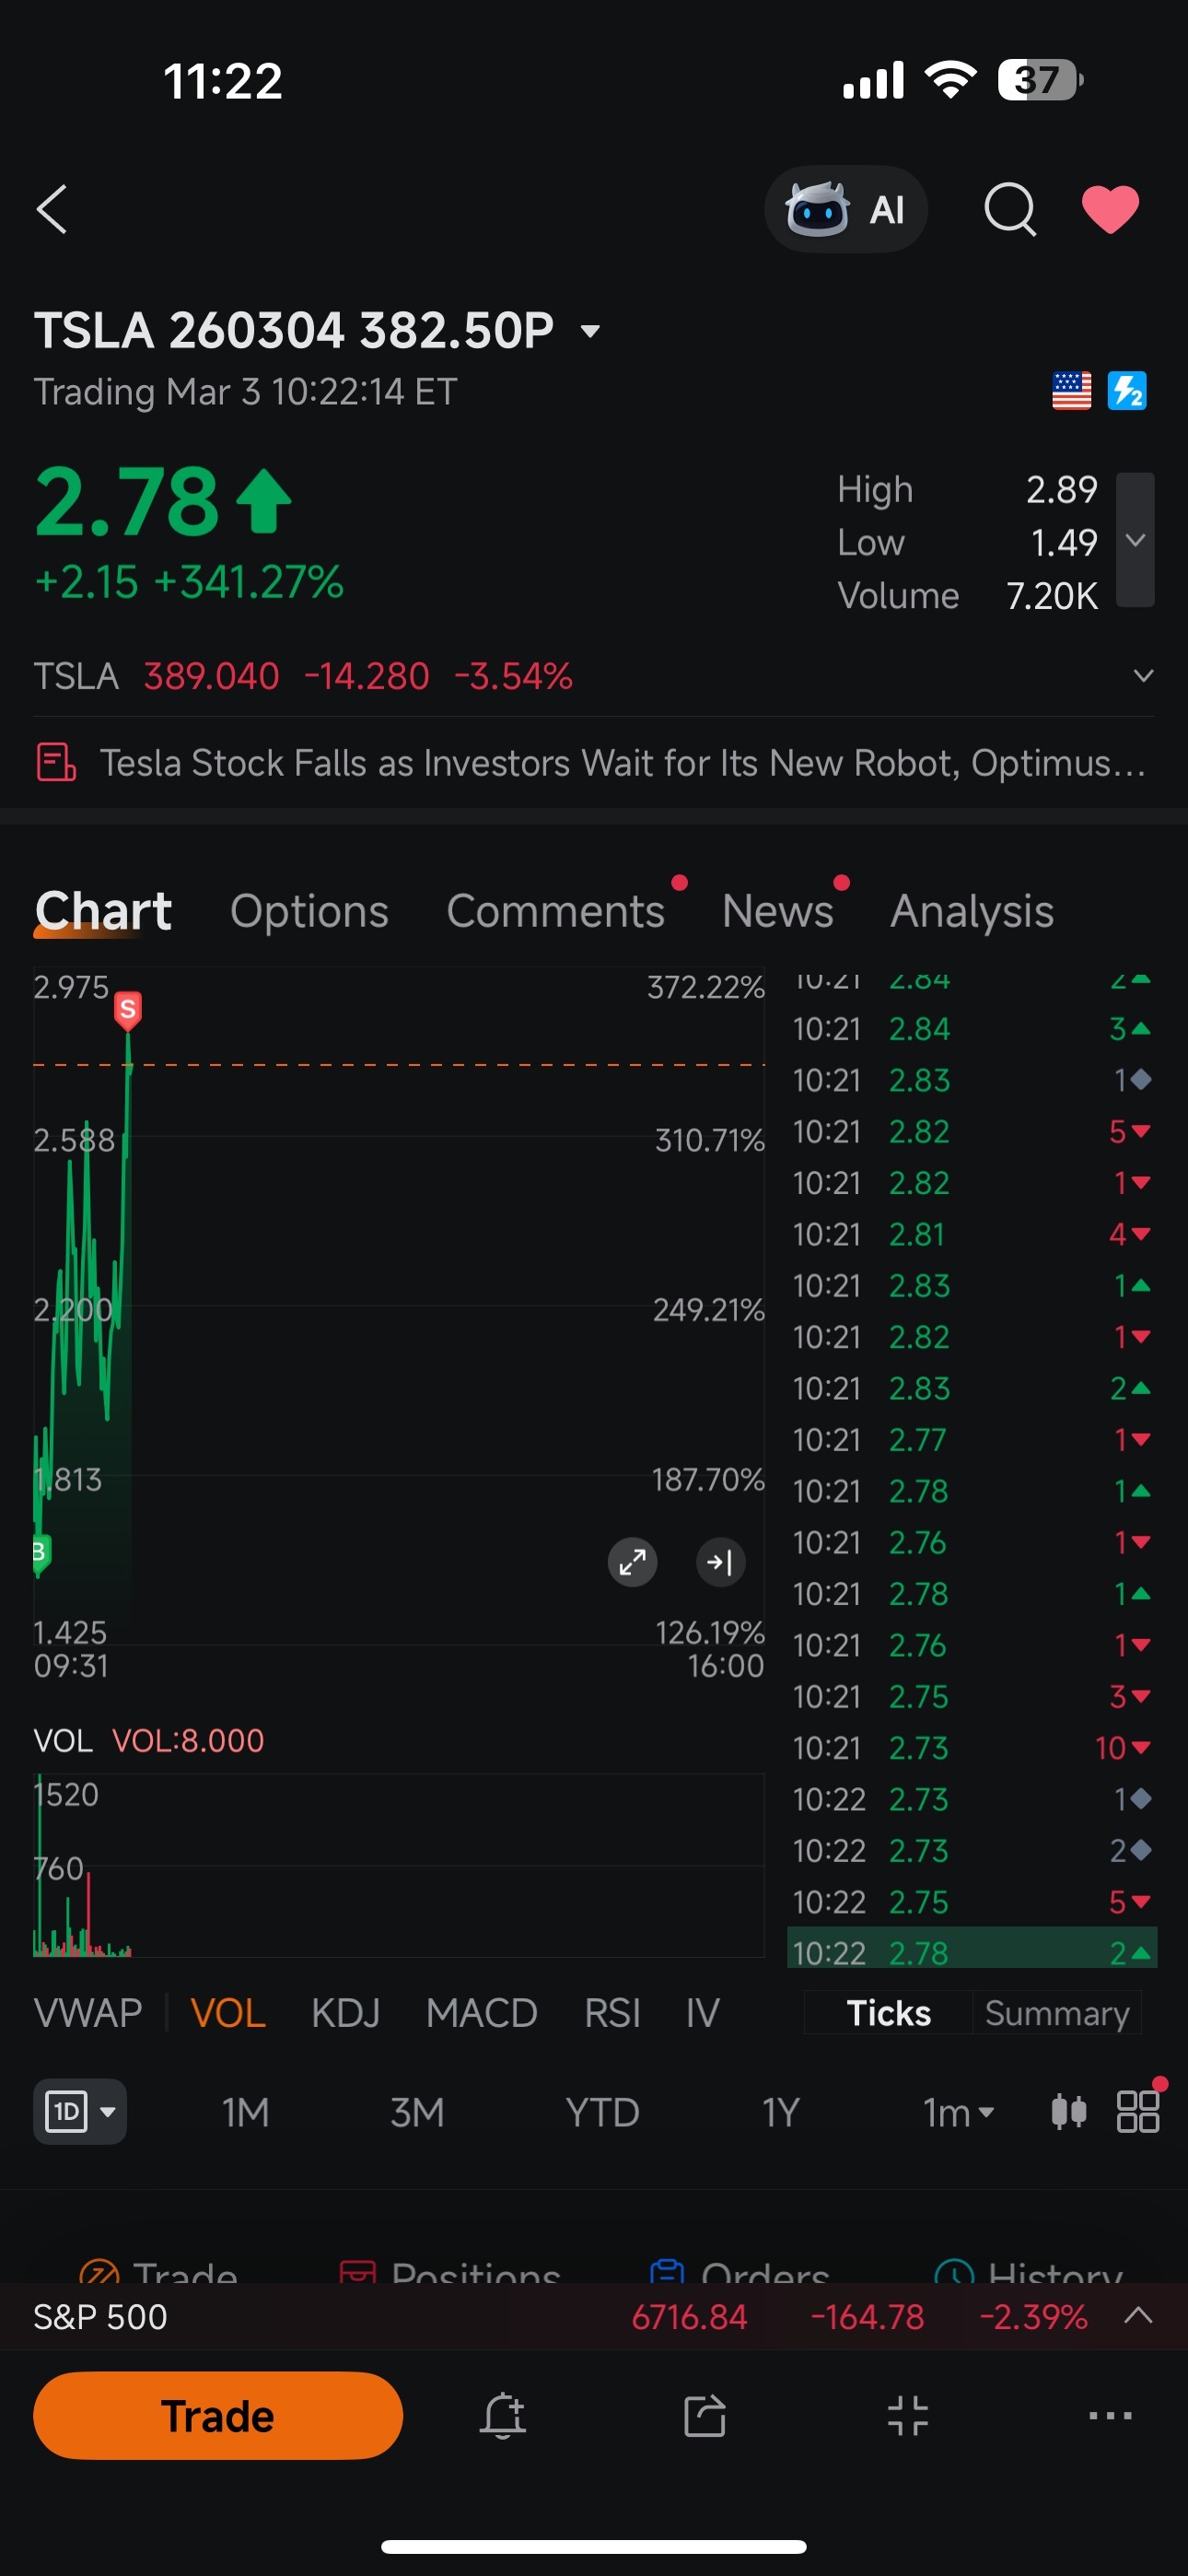The width and height of the screenshot is (1188, 2576).
Task: Open the AI assistant robot button
Action: point(846,209)
